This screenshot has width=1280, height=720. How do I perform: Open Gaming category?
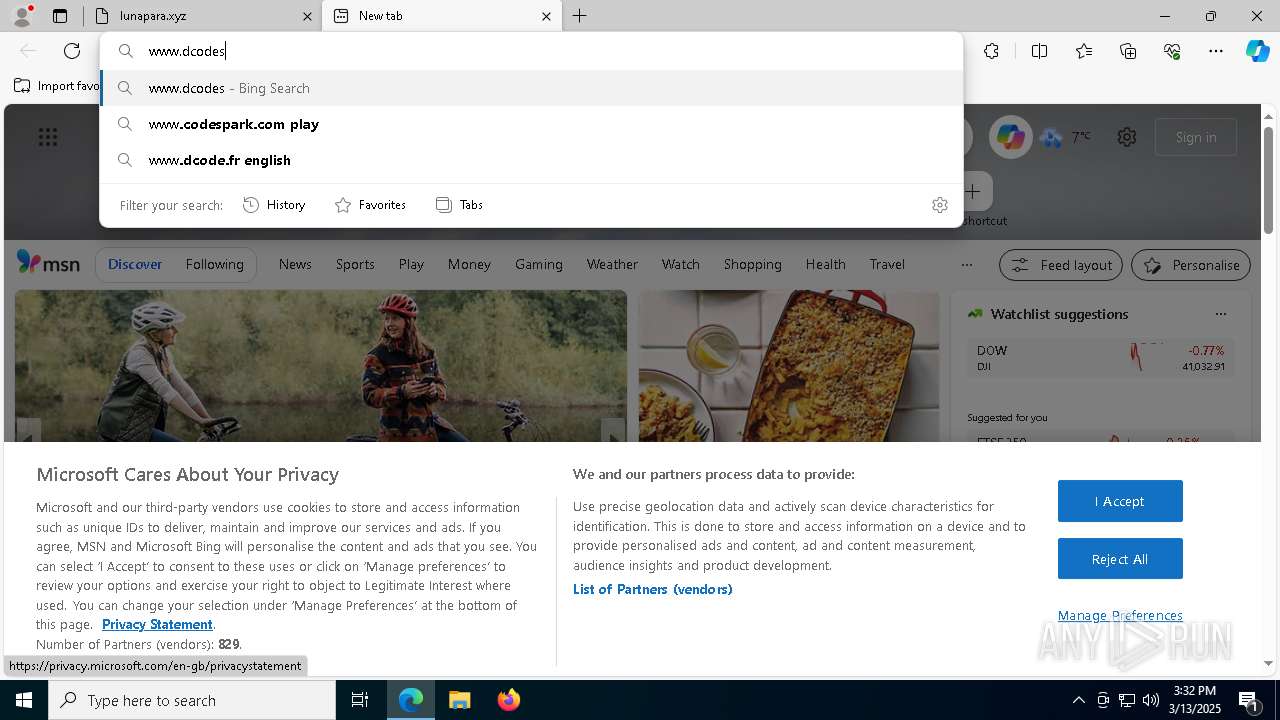(539, 264)
